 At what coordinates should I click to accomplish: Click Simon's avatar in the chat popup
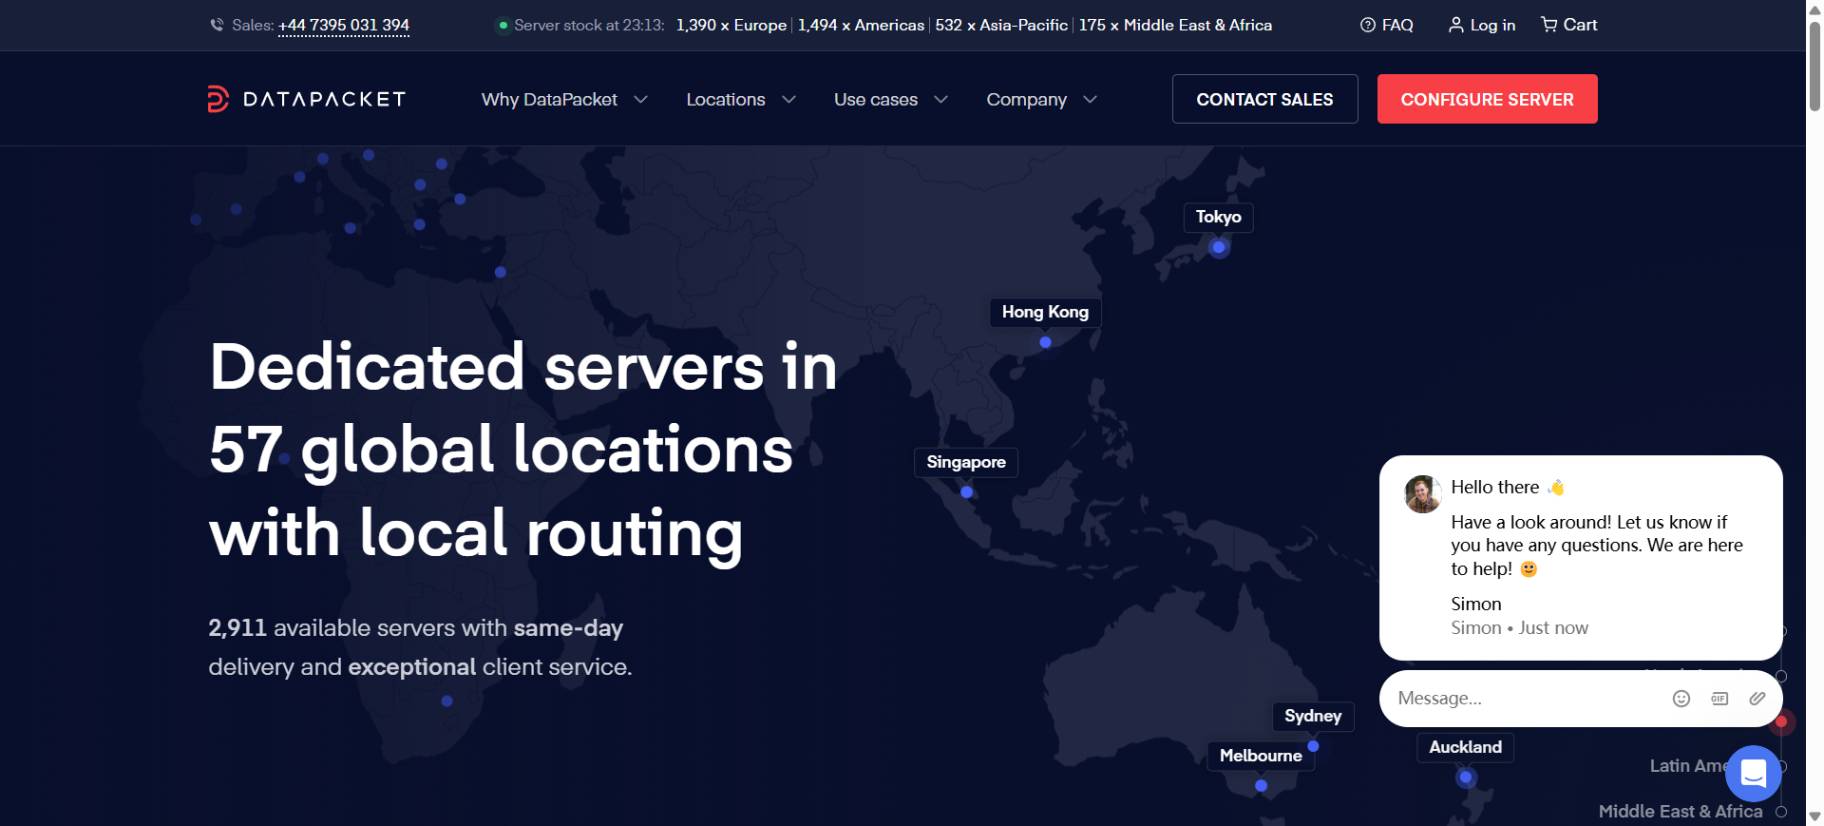[1422, 494]
